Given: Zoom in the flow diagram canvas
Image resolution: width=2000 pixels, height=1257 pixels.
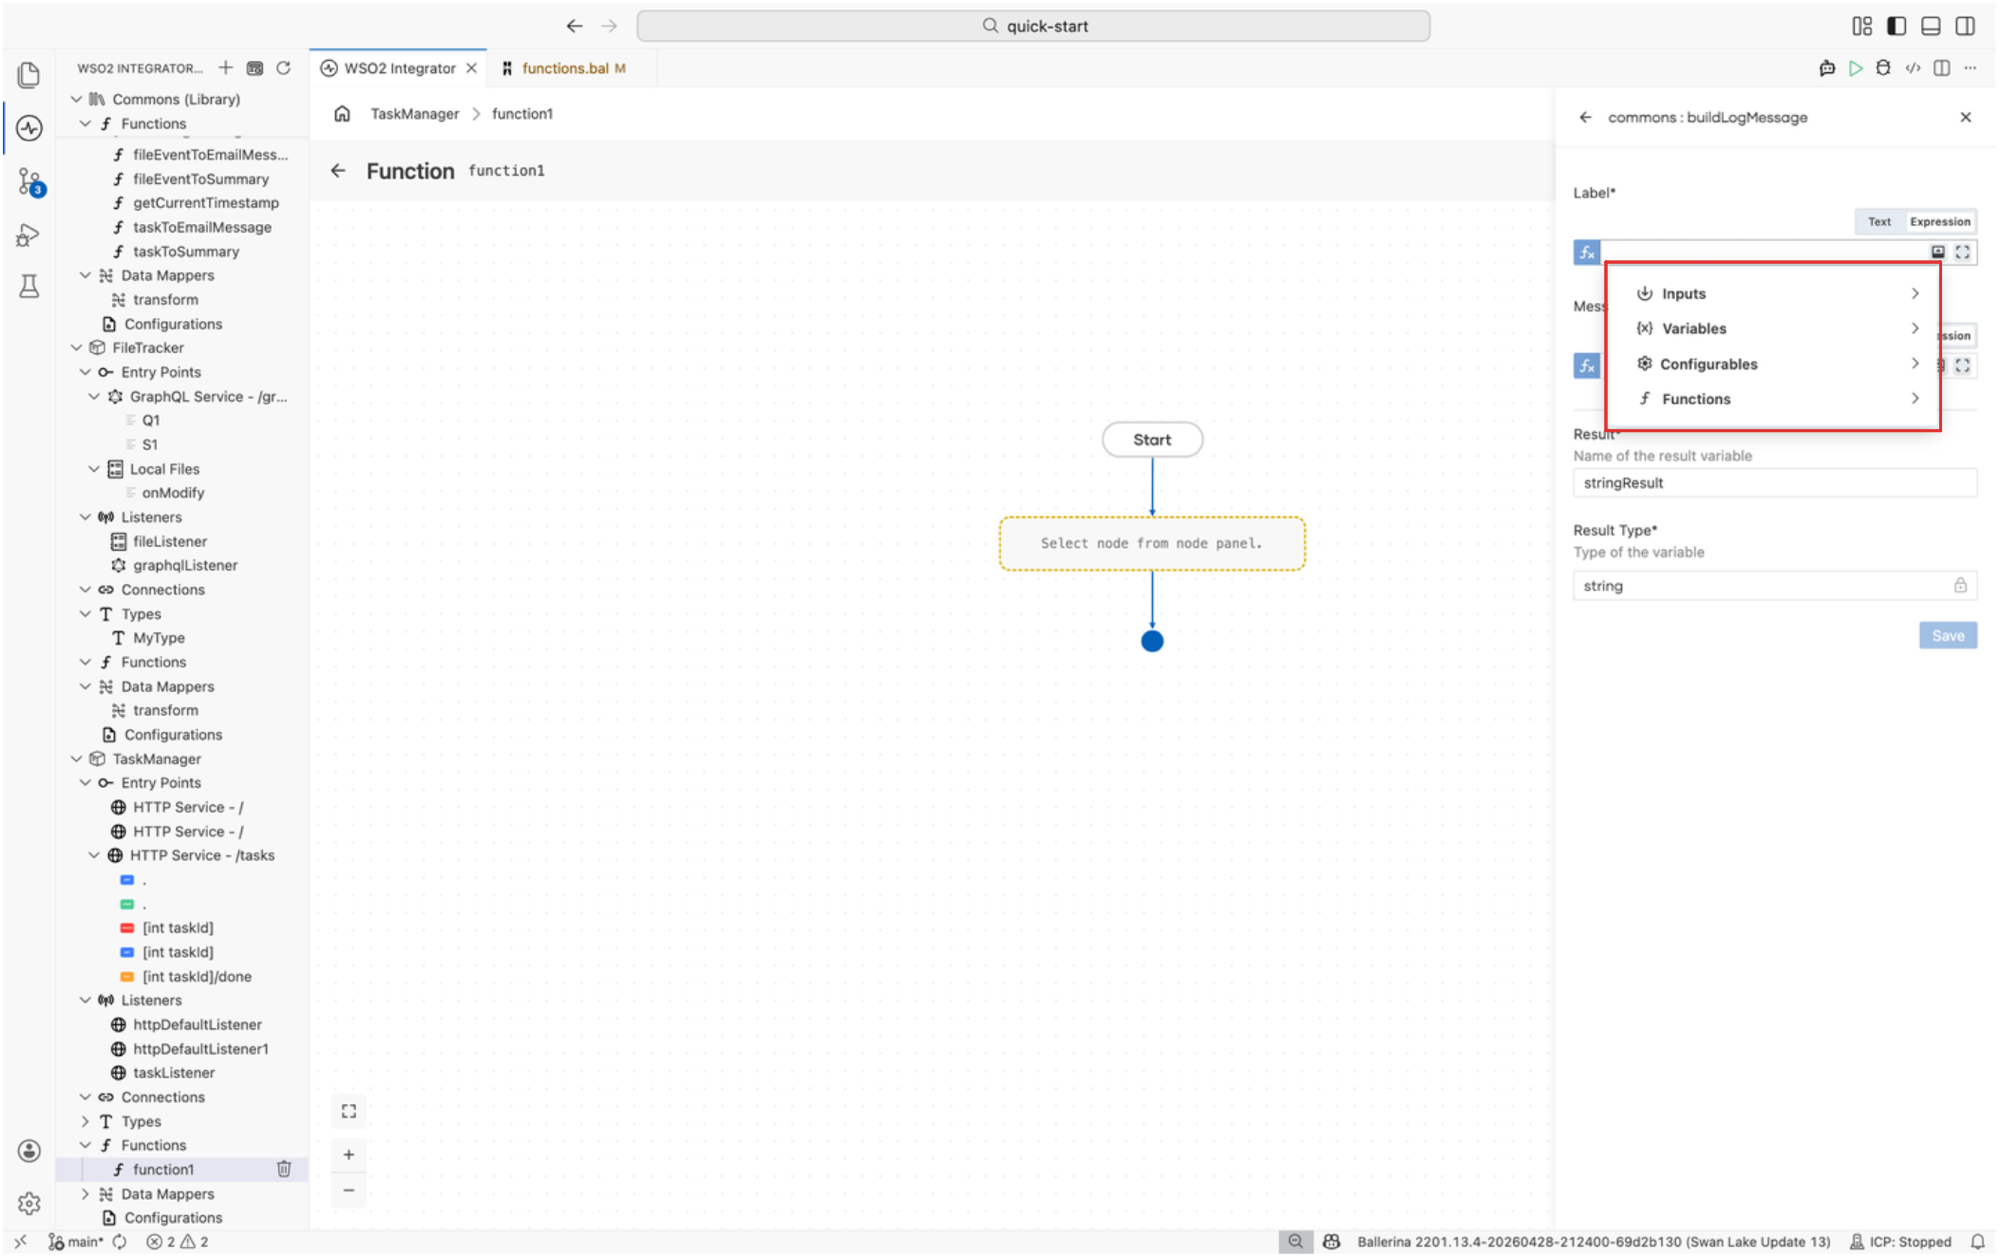Looking at the screenshot, I should tap(349, 1155).
